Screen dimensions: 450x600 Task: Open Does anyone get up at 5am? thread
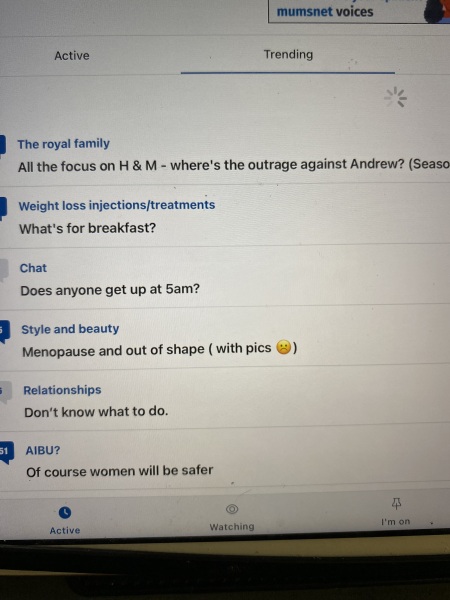click(x=110, y=290)
